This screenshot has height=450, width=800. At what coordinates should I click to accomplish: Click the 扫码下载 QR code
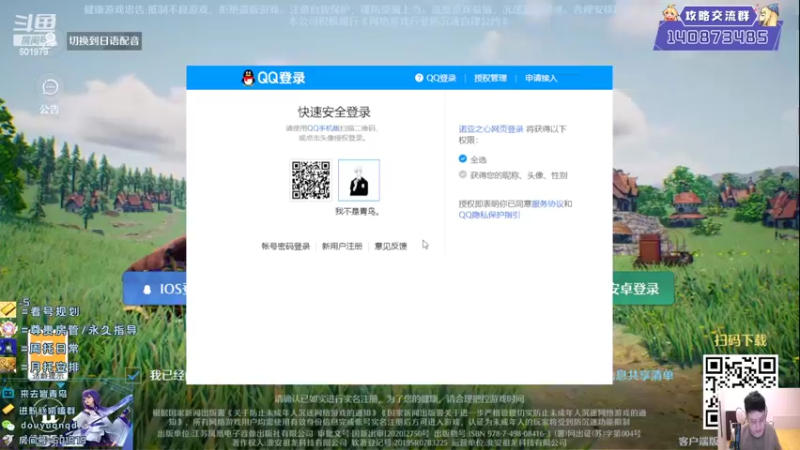740,391
